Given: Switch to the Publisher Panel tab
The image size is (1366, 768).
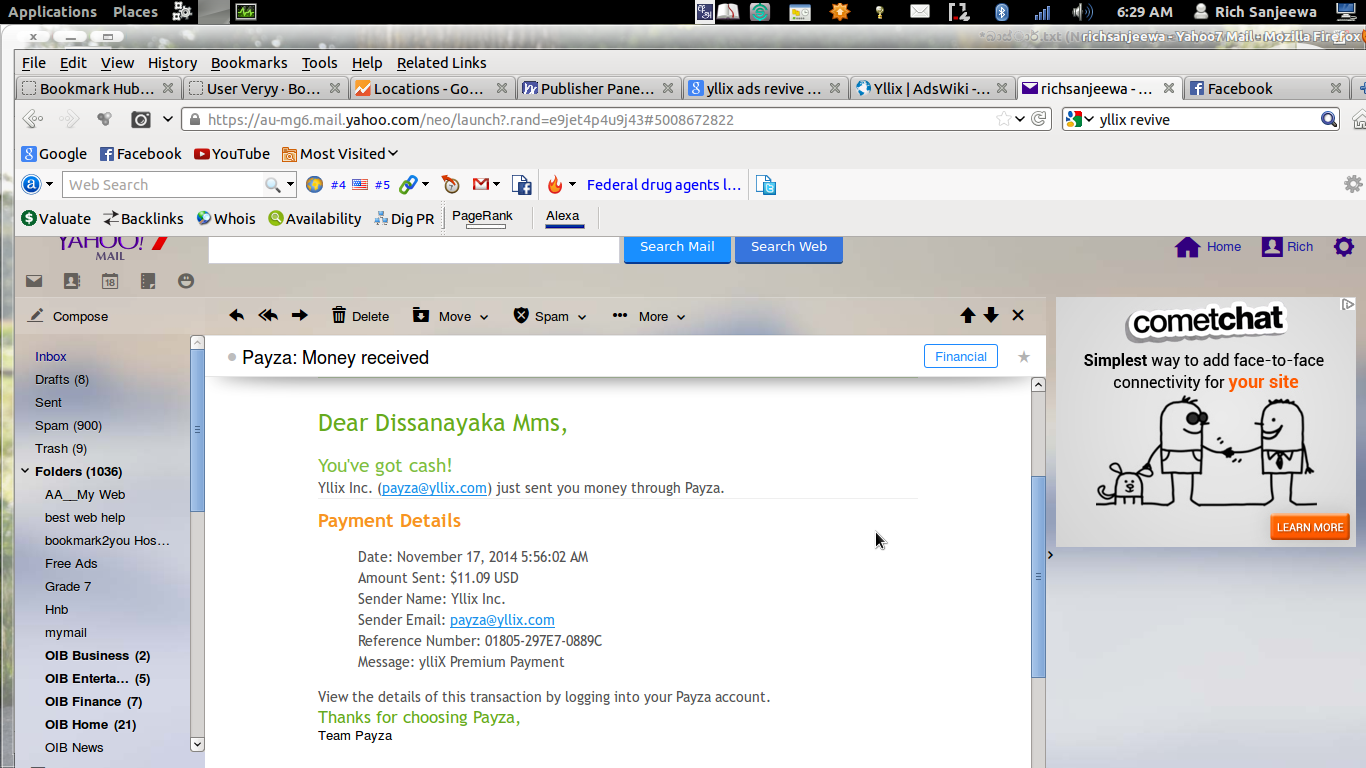Looking at the screenshot, I should coord(598,89).
